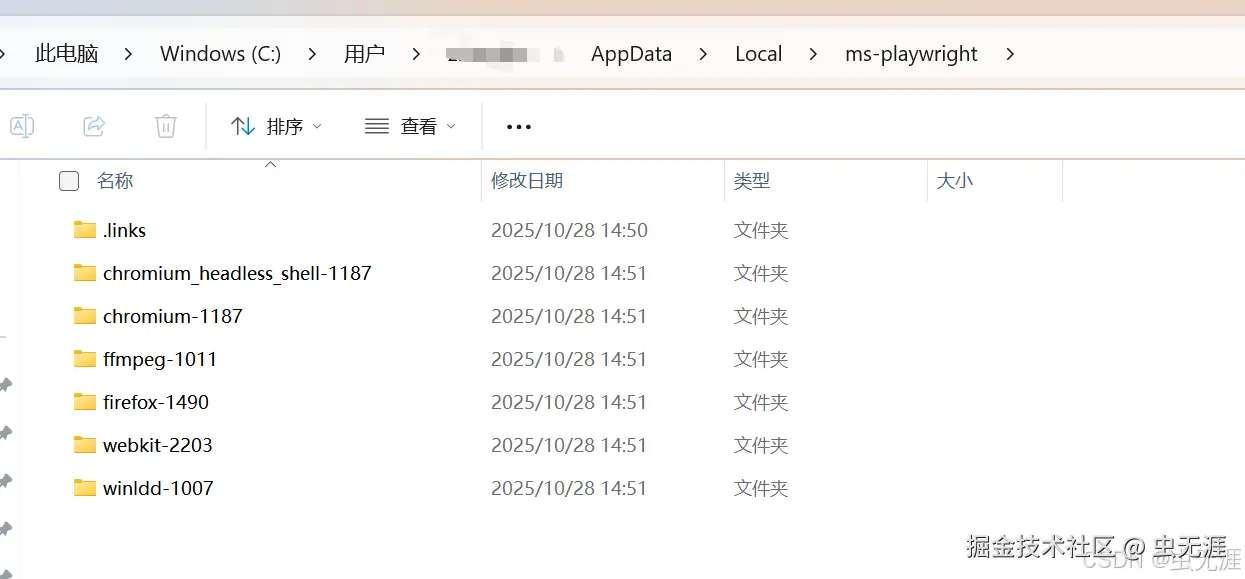This screenshot has height=579, width=1245.
Task: Click the Delete trash icon
Action: click(x=166, y=125)
